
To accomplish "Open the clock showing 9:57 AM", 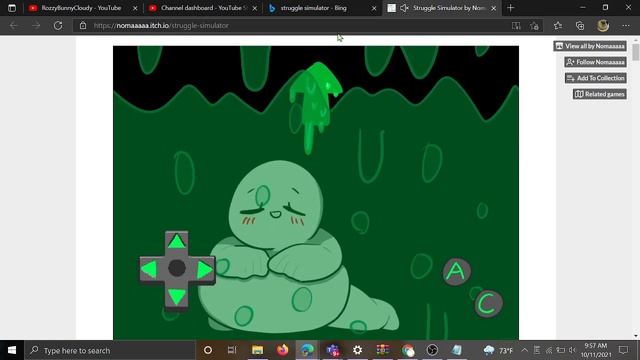I will [x=596, y=350].
